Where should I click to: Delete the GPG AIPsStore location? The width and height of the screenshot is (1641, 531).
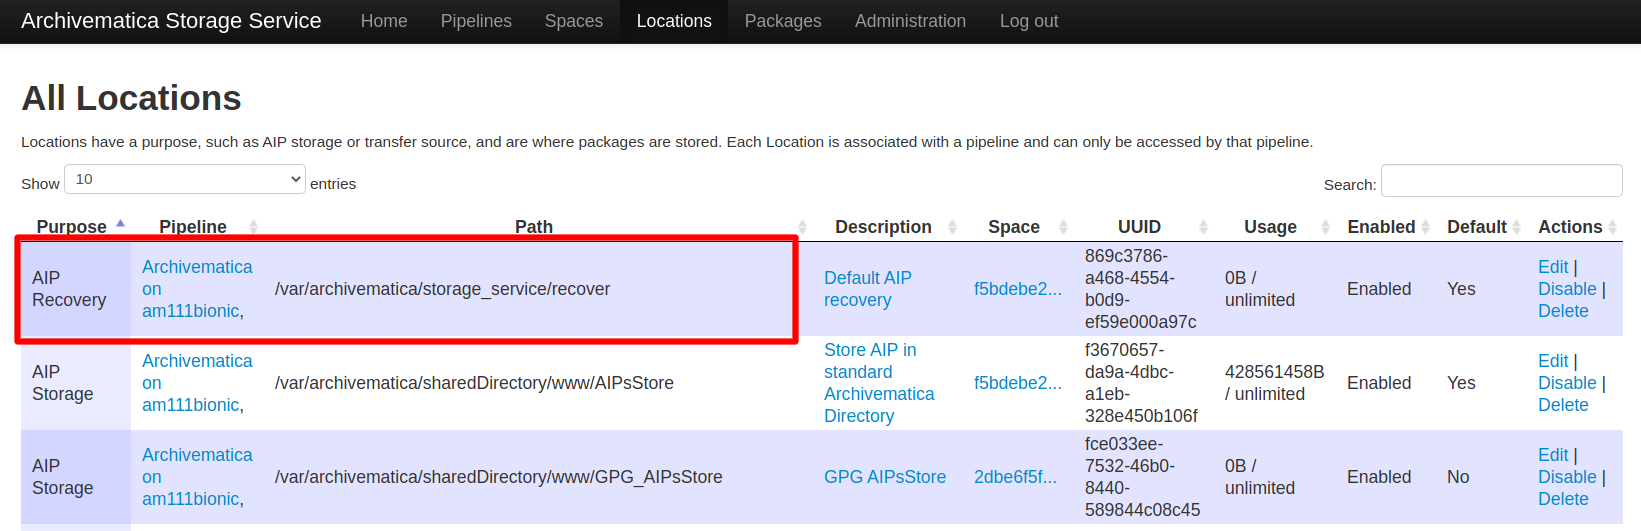tap(1563, 499)
